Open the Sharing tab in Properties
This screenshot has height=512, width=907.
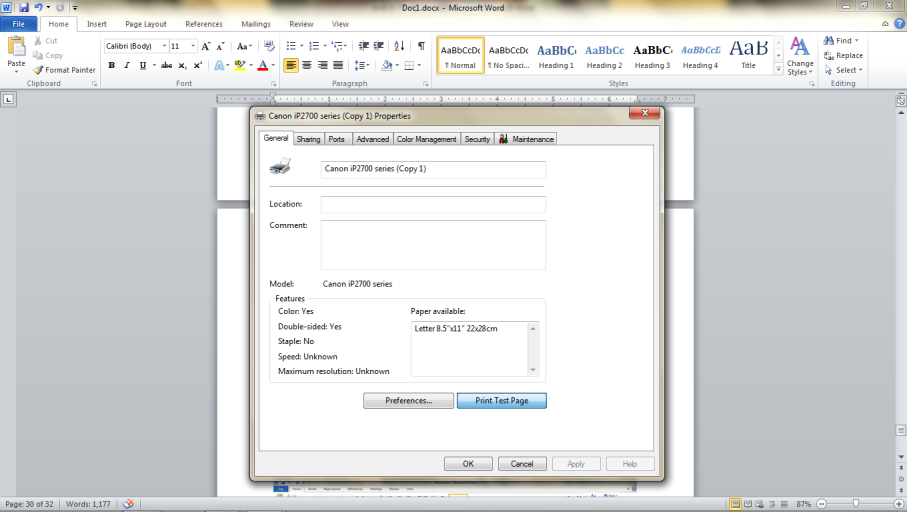click(x=308, y=139)
